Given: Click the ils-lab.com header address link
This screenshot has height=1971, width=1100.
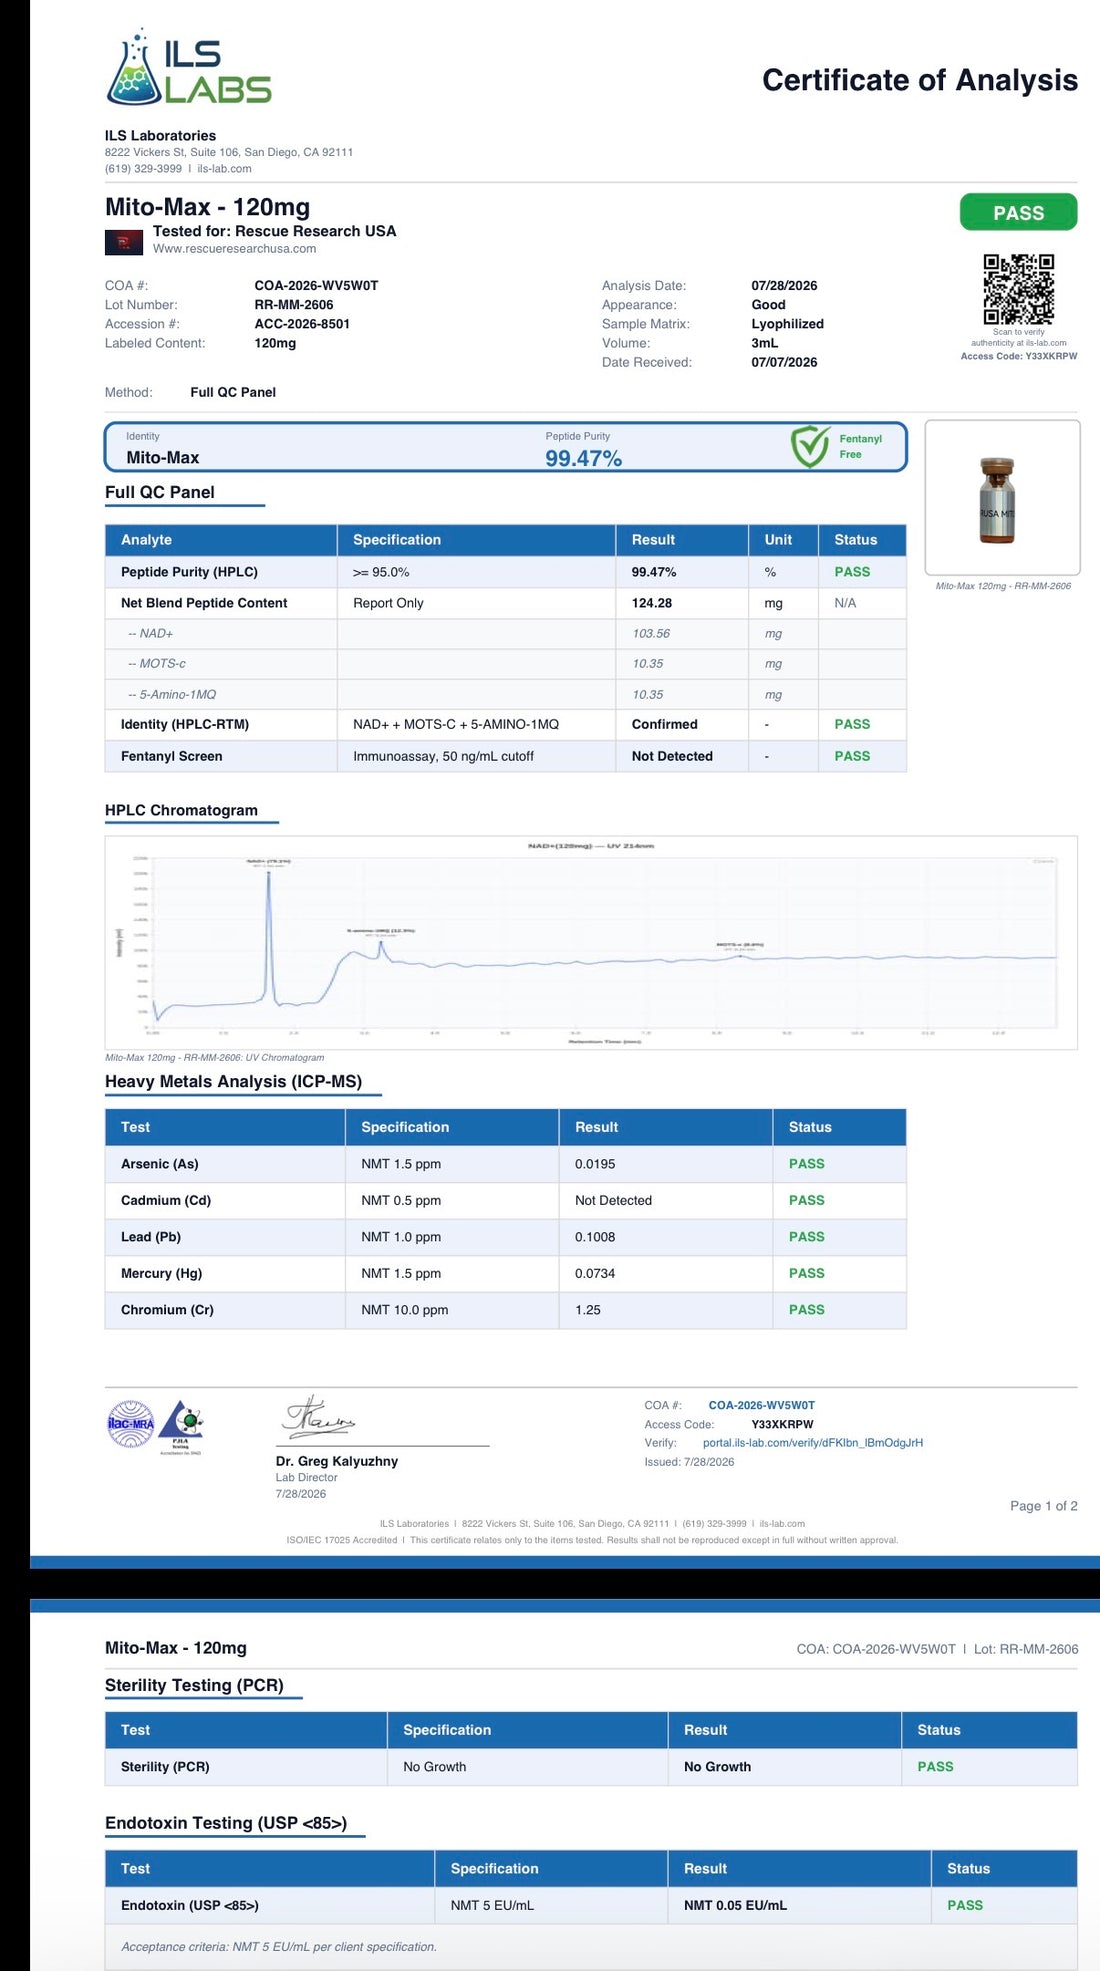Looking at the screenshot, I should (x=224, y=169).
